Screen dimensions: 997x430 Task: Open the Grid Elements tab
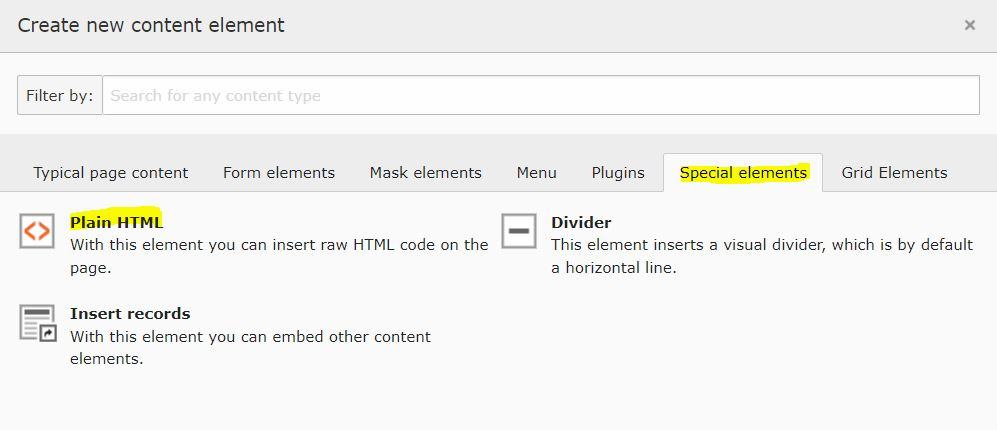[x=894, y=173]
